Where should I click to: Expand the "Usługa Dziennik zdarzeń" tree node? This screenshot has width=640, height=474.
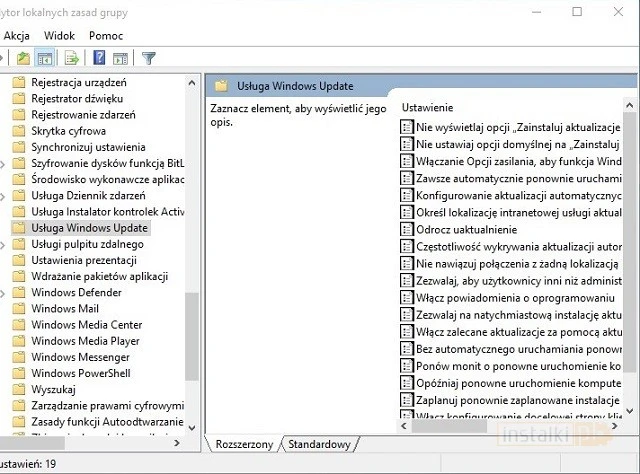(x=4, y=196)
